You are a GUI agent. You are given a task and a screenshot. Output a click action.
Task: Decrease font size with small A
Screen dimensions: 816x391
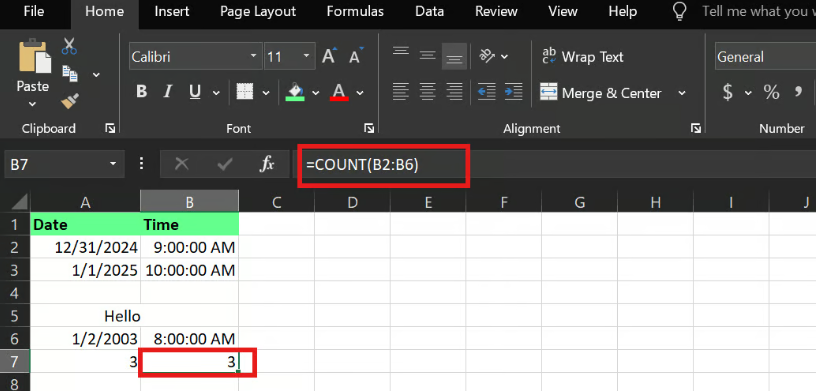(x=356, y=56)
